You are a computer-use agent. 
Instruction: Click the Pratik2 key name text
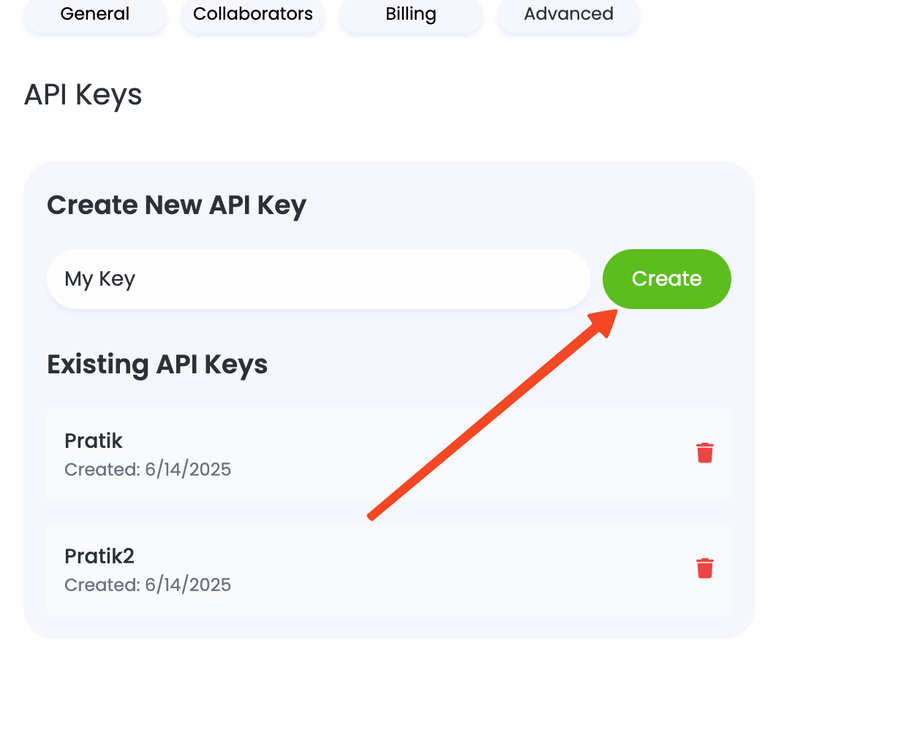99,556
